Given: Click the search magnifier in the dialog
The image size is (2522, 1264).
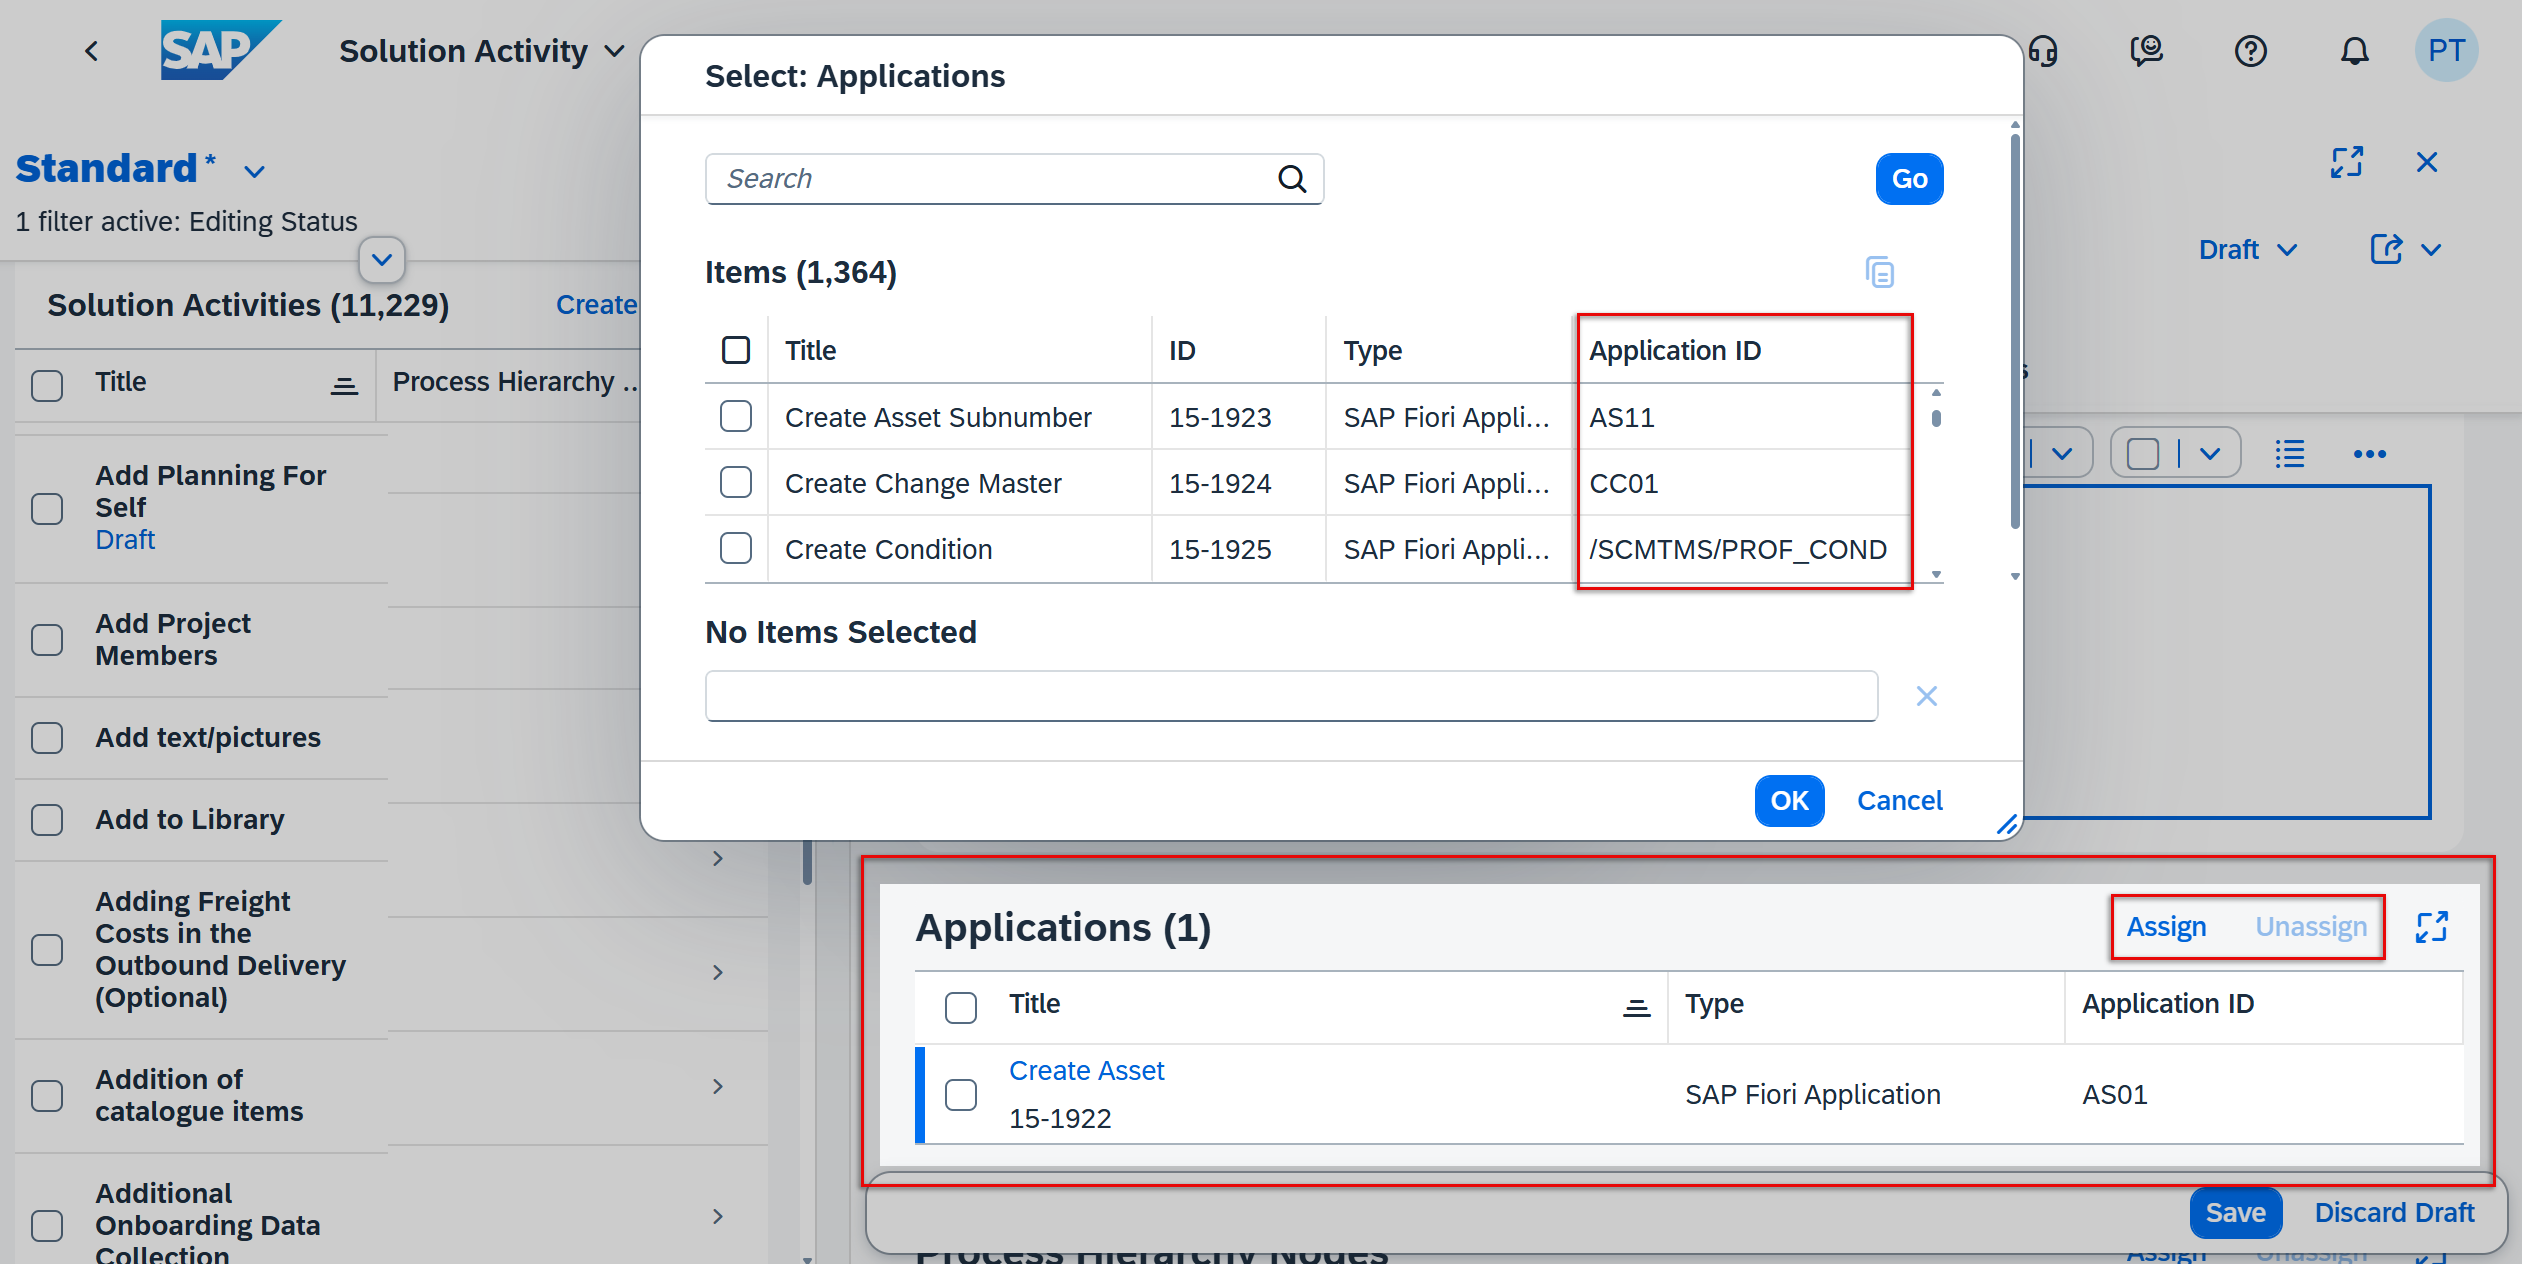Looking at the screenshot, I should pyautogui.click(x=1292, y=179).
